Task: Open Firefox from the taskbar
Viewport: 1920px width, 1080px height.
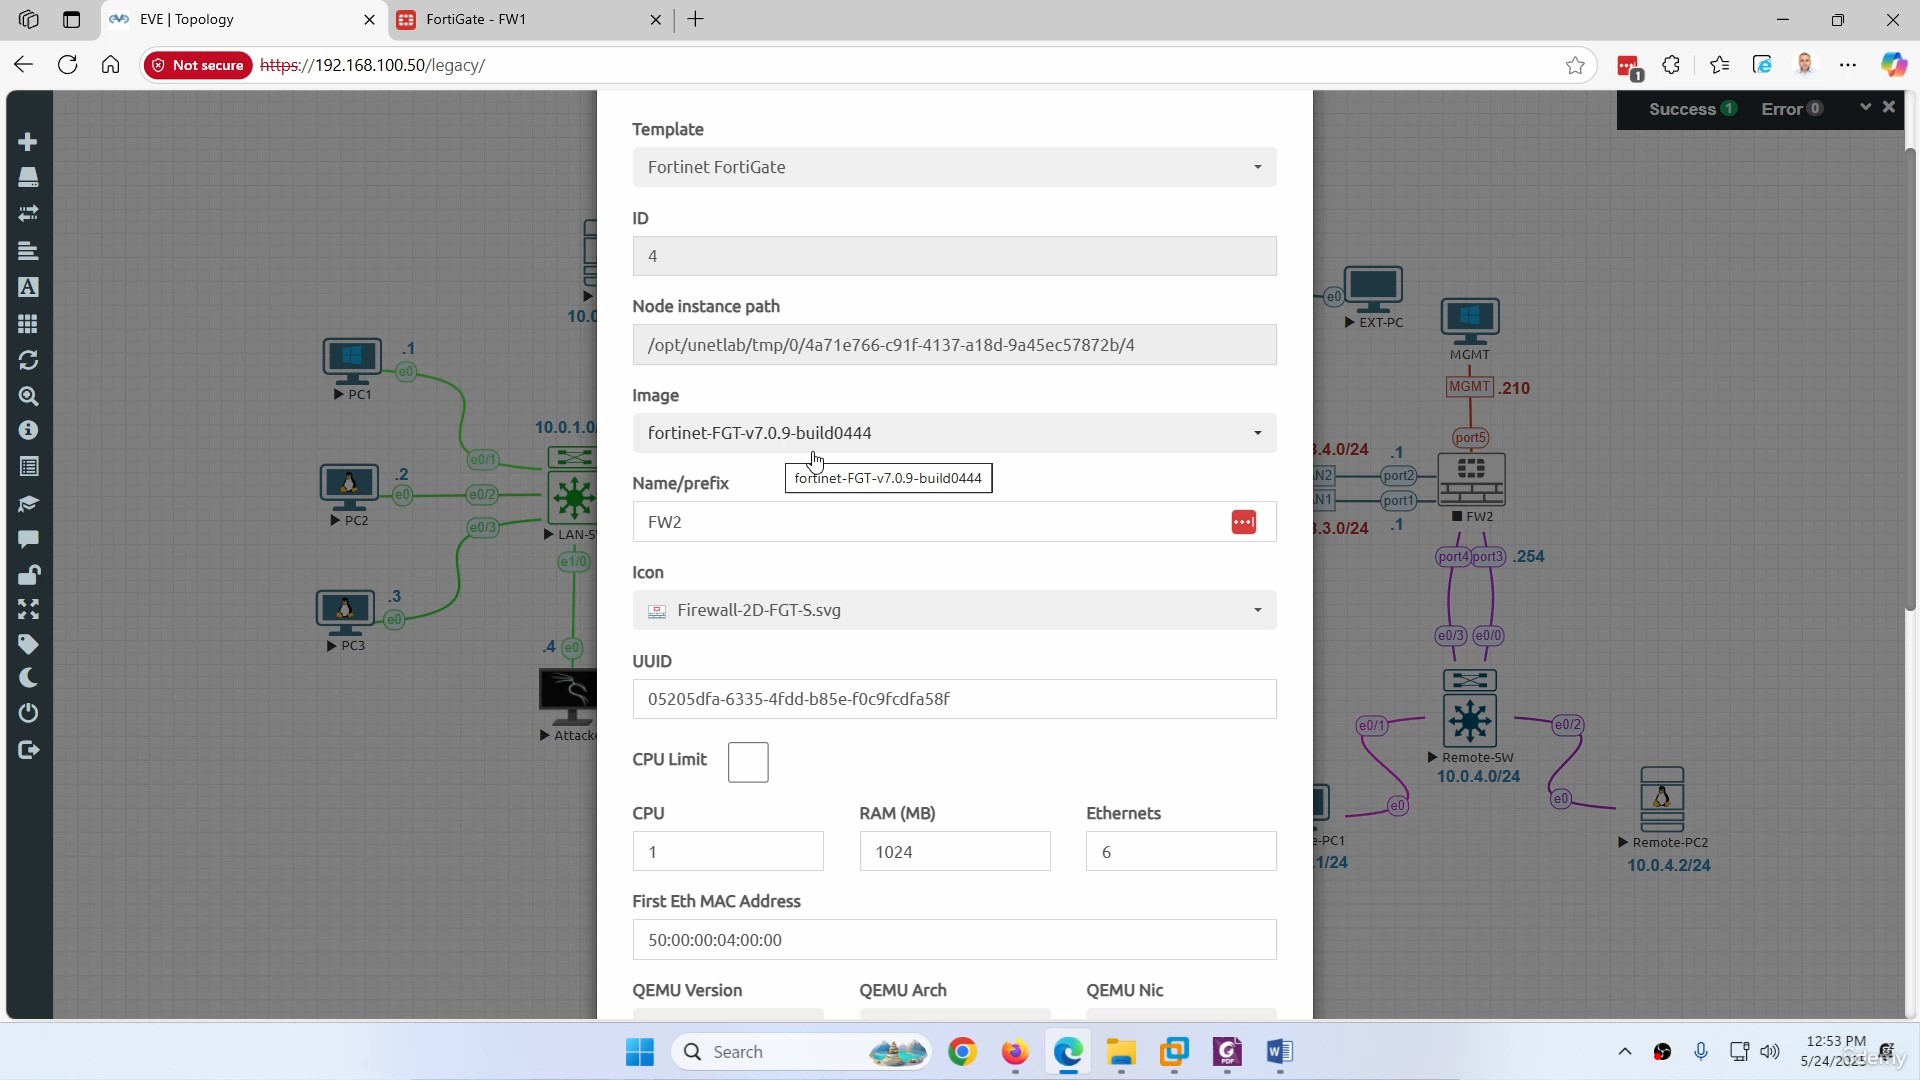Action: coord(1015,1052)
